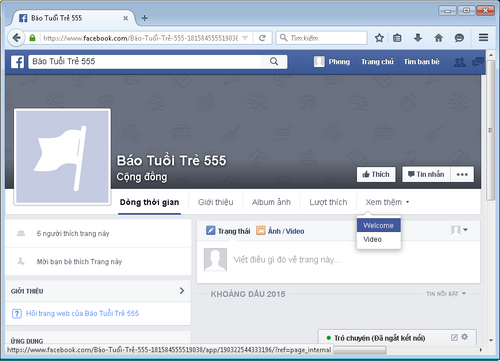Click the page flag profile picture

(62, 157)
